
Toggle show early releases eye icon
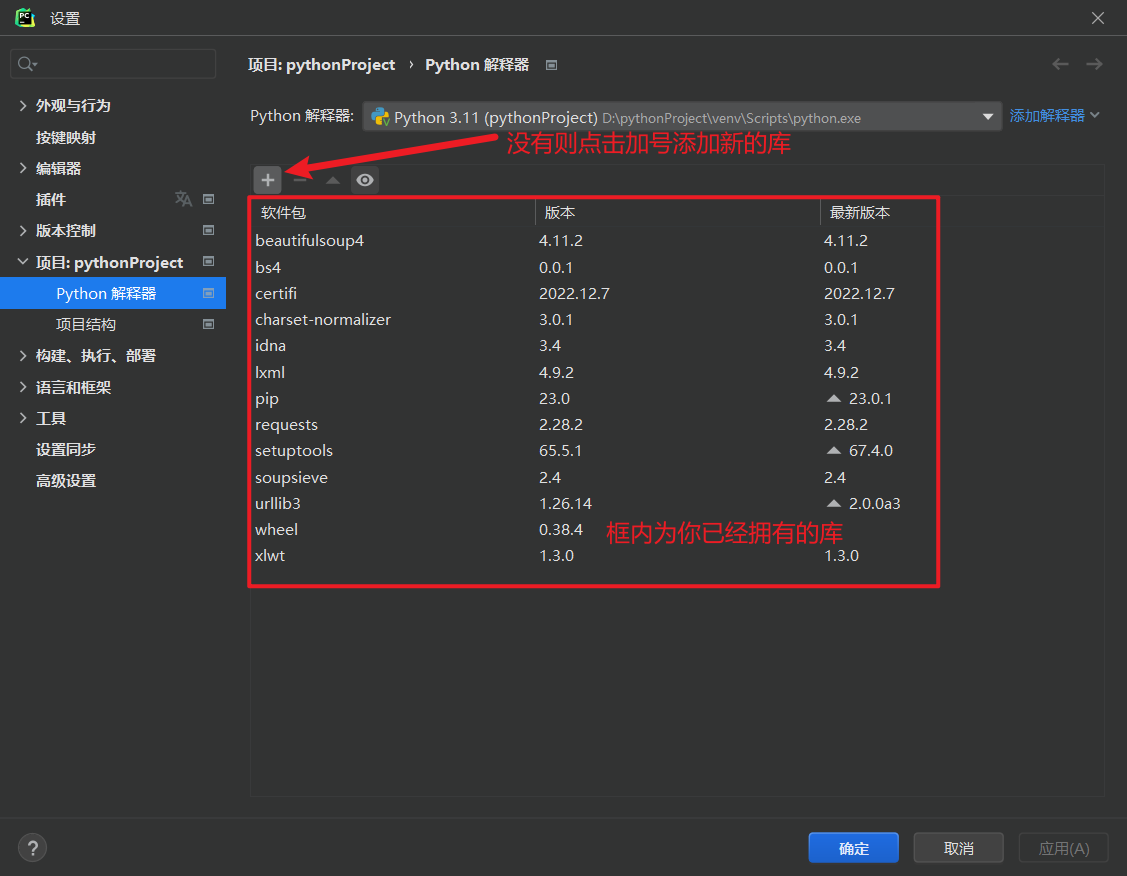365,180
